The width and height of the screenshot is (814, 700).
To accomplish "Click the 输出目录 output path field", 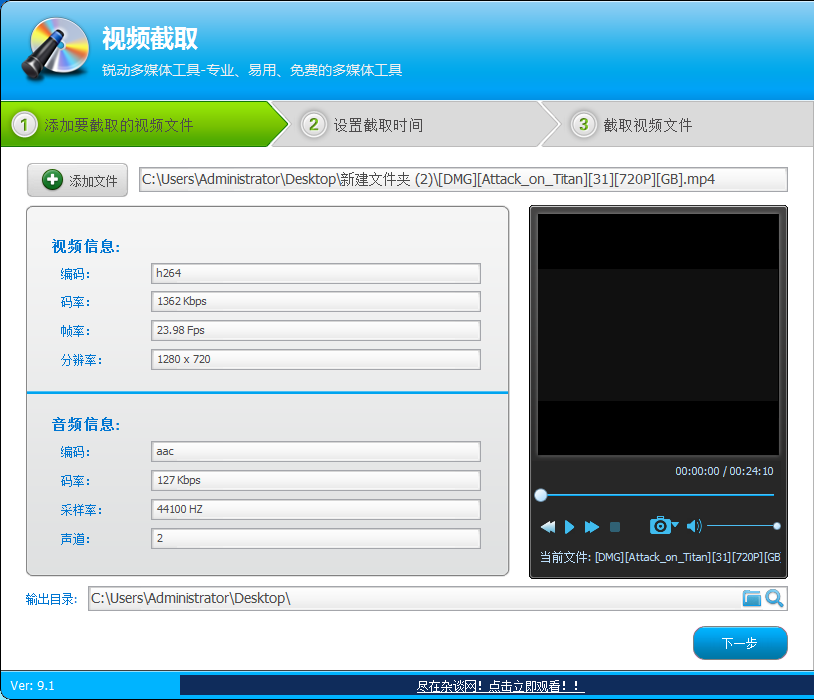I will click(438, 598).
